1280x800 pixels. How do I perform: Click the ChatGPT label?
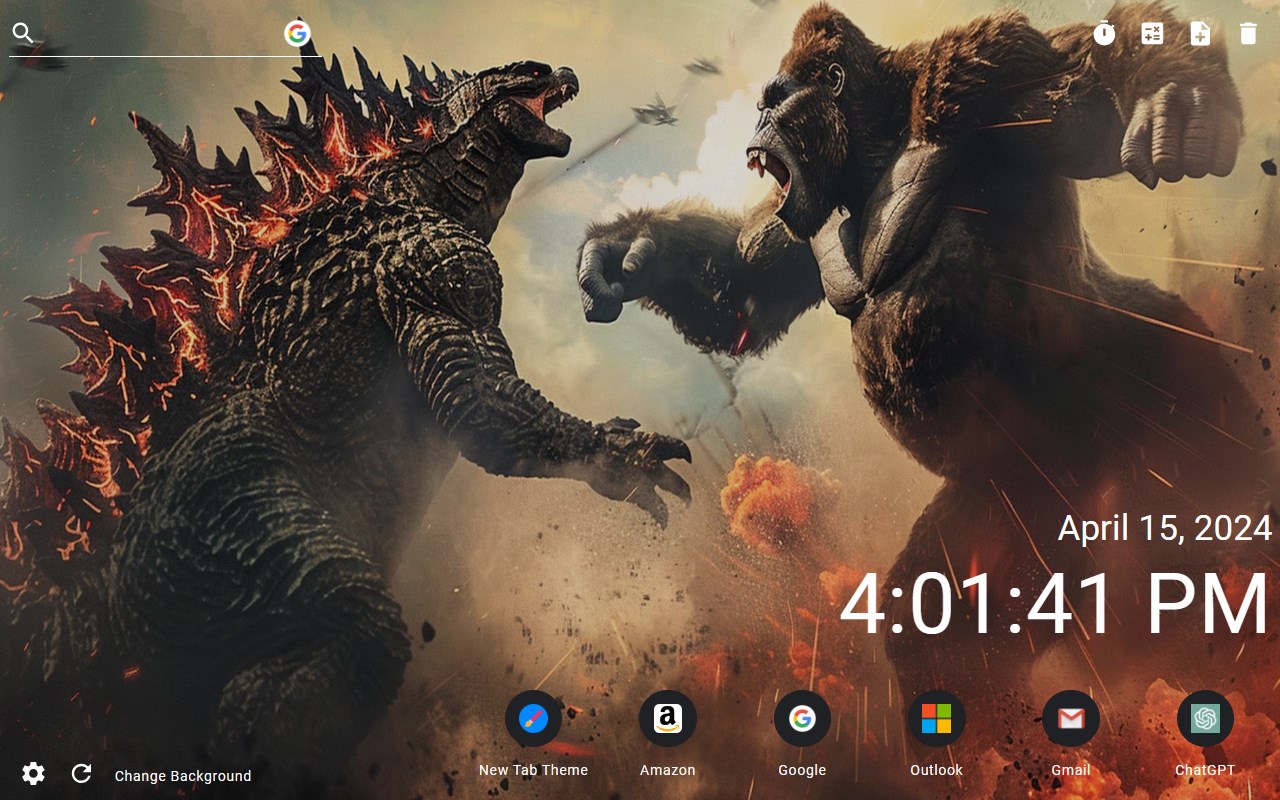coord(1205,770)
